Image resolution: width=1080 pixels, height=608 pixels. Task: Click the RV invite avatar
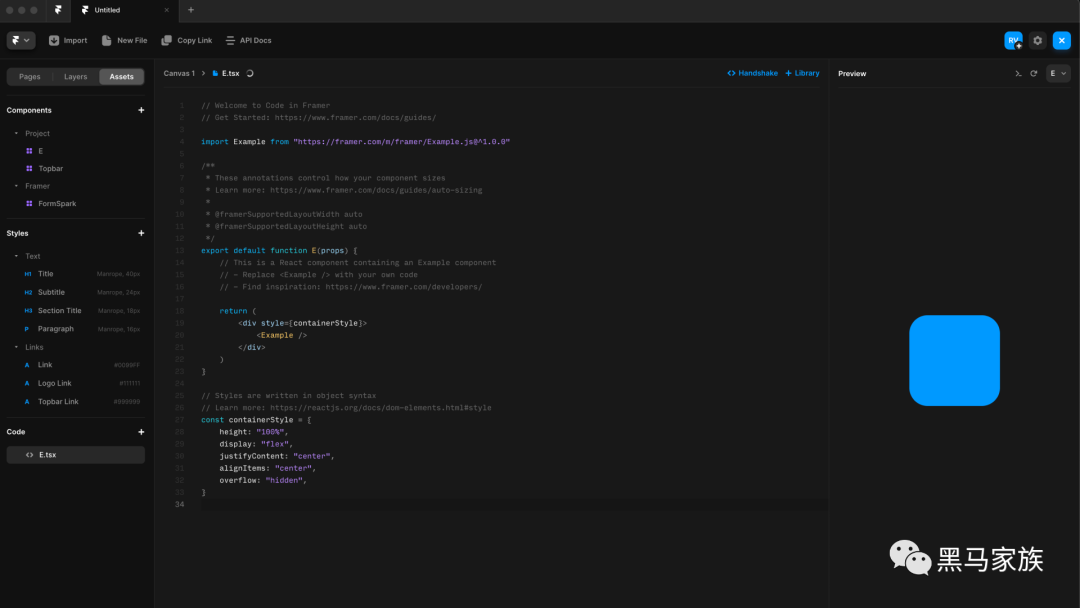[1013, 41]
